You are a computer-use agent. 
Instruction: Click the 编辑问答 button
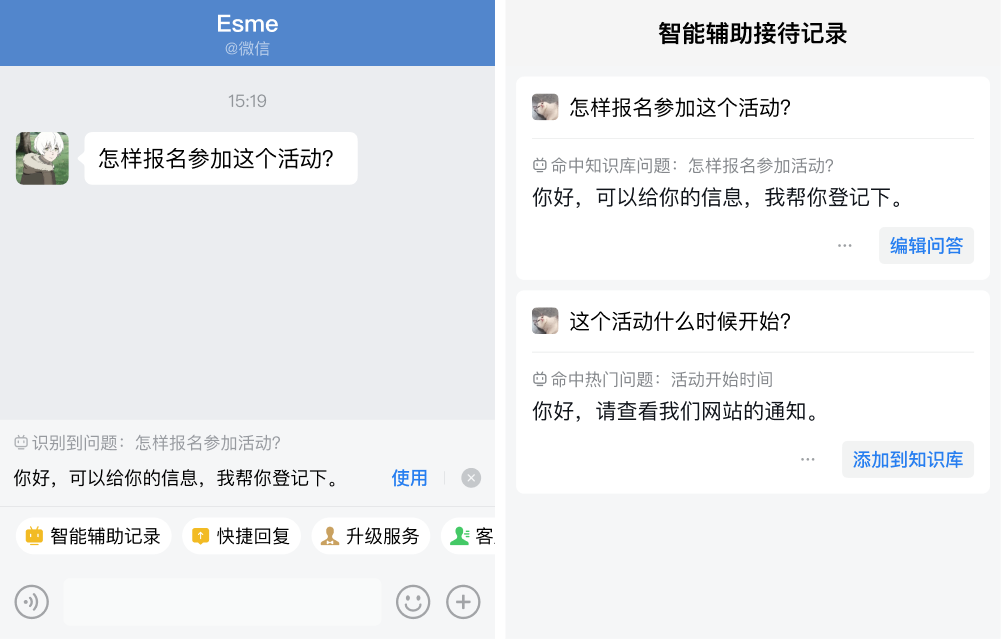tap(926, 246)
